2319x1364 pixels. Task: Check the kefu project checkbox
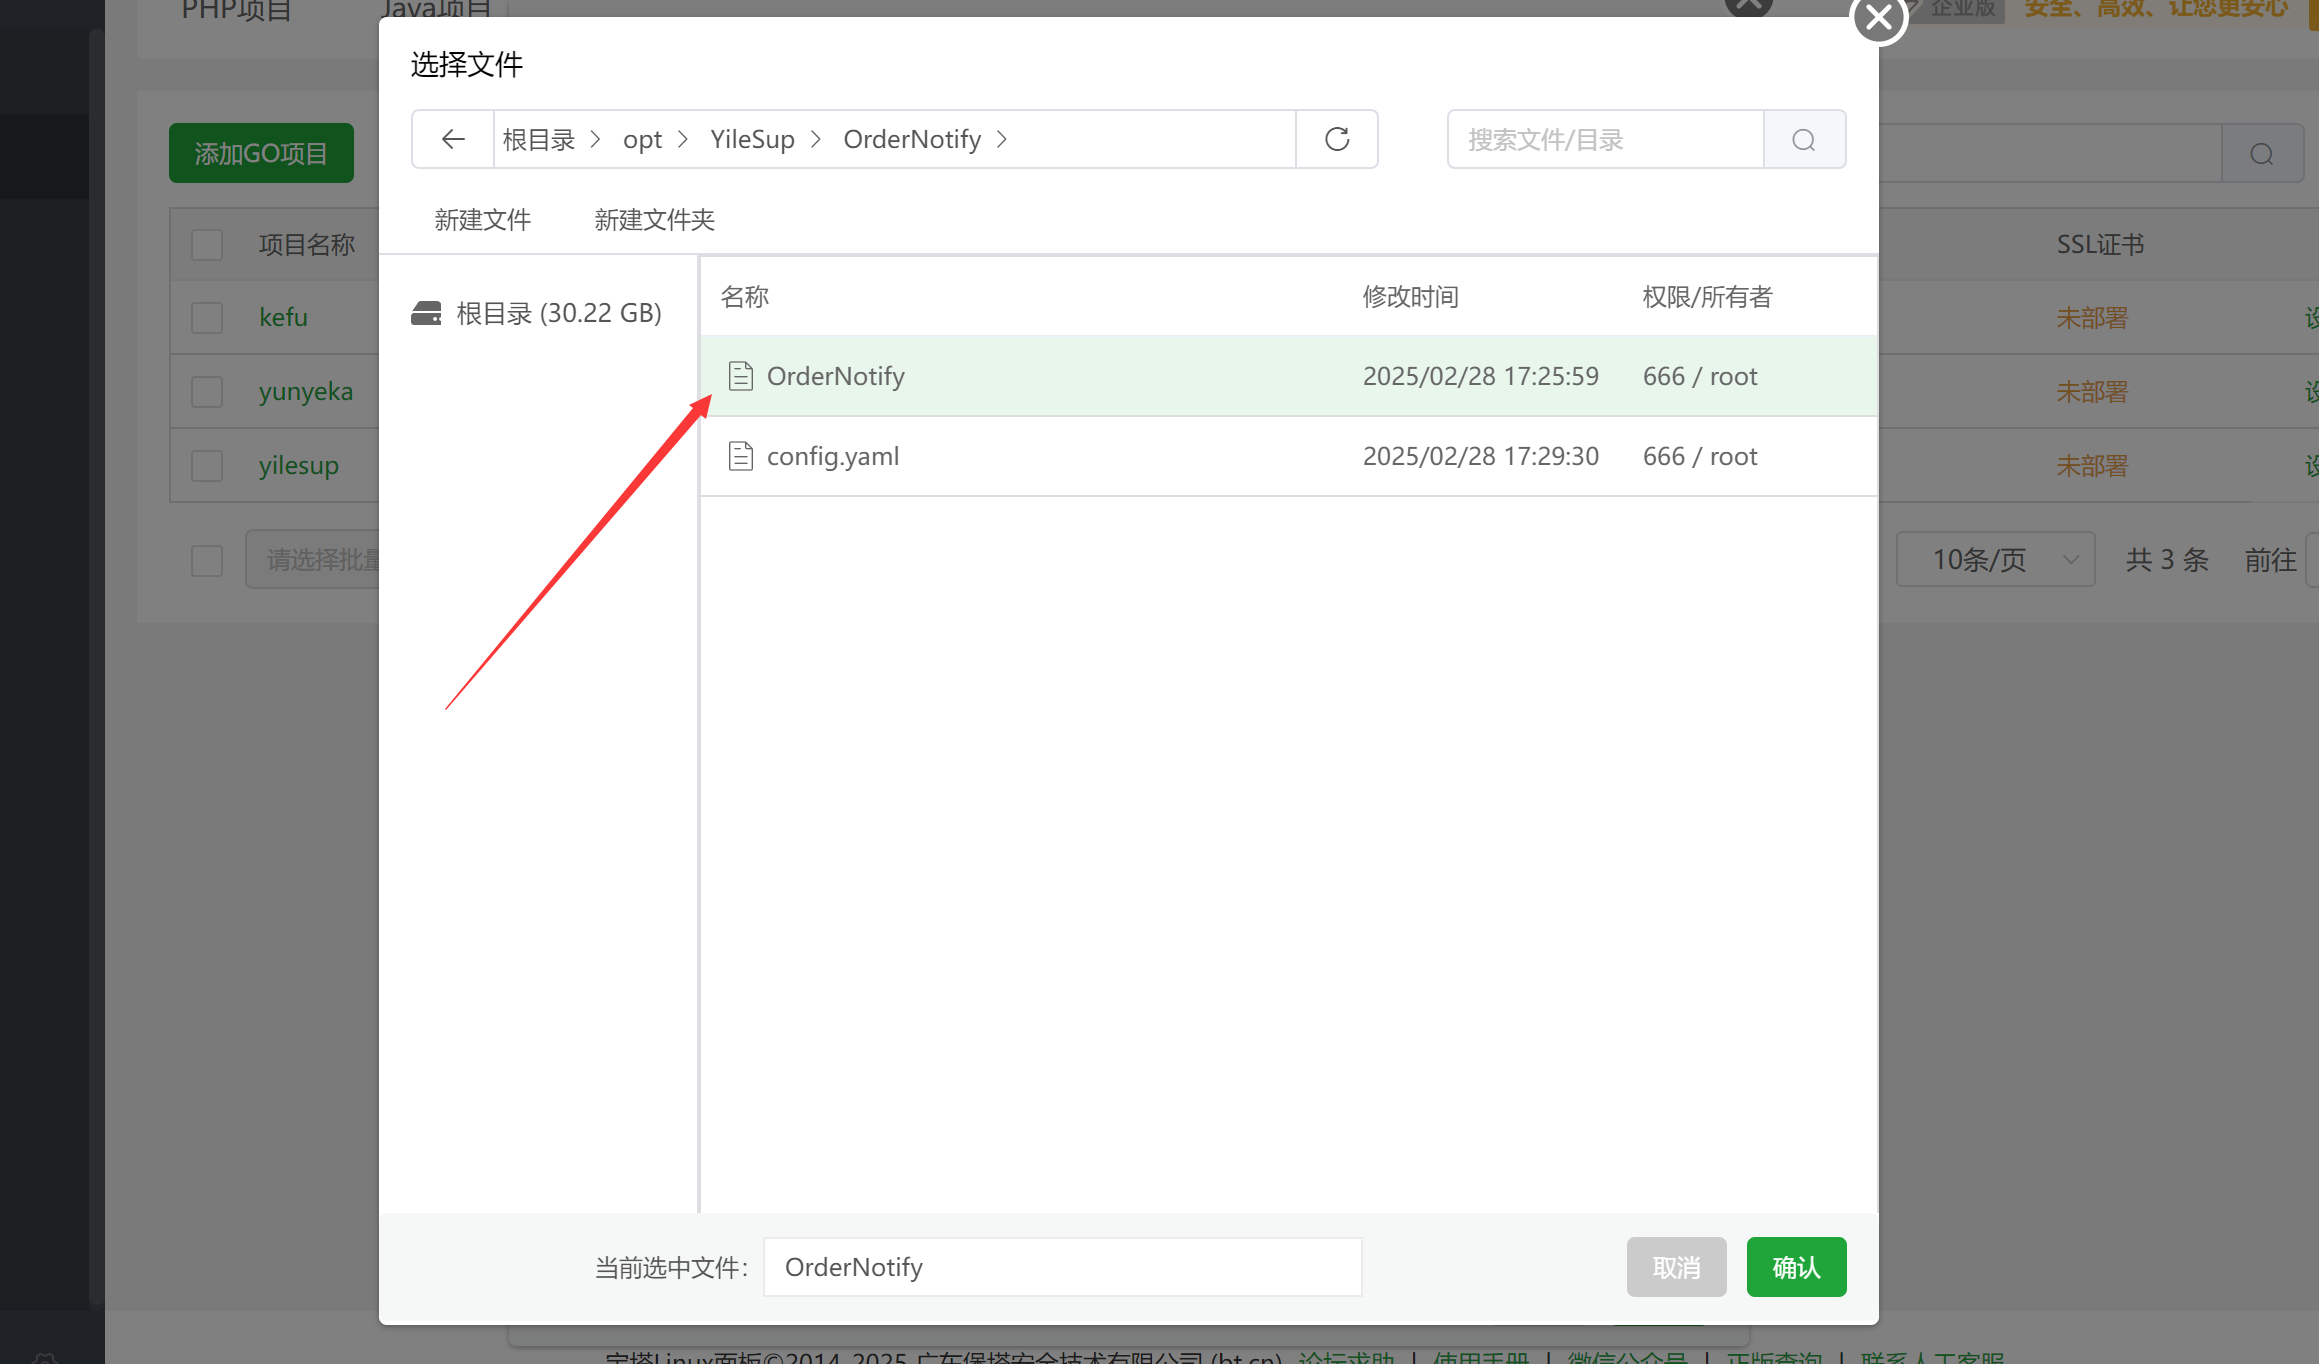pos(207,318)
